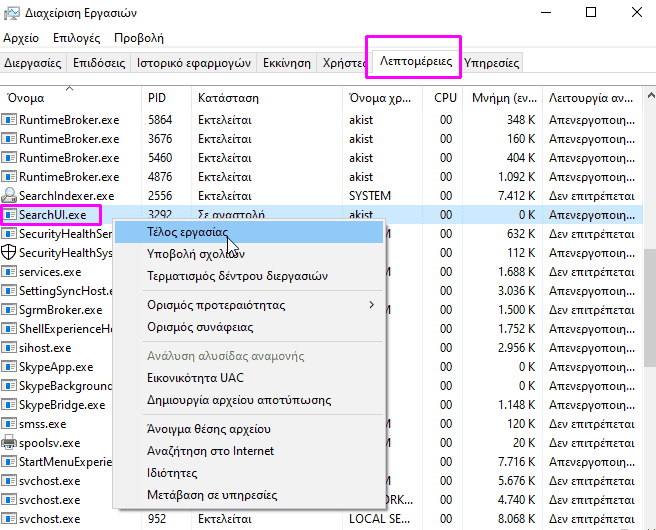Expand Ορισμός προτεραιότητας submenu
This screenshot has width=656, height=530.
pyautogui.click(x=249, y=305)
